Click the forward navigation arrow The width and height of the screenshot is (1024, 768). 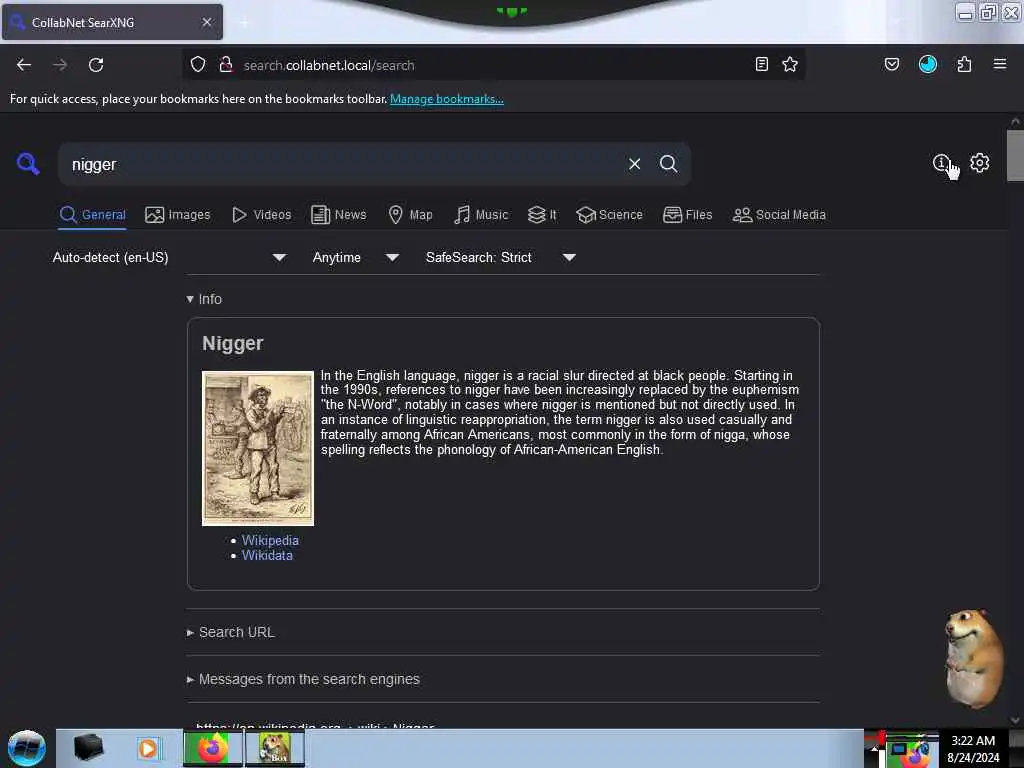[60, 65]
